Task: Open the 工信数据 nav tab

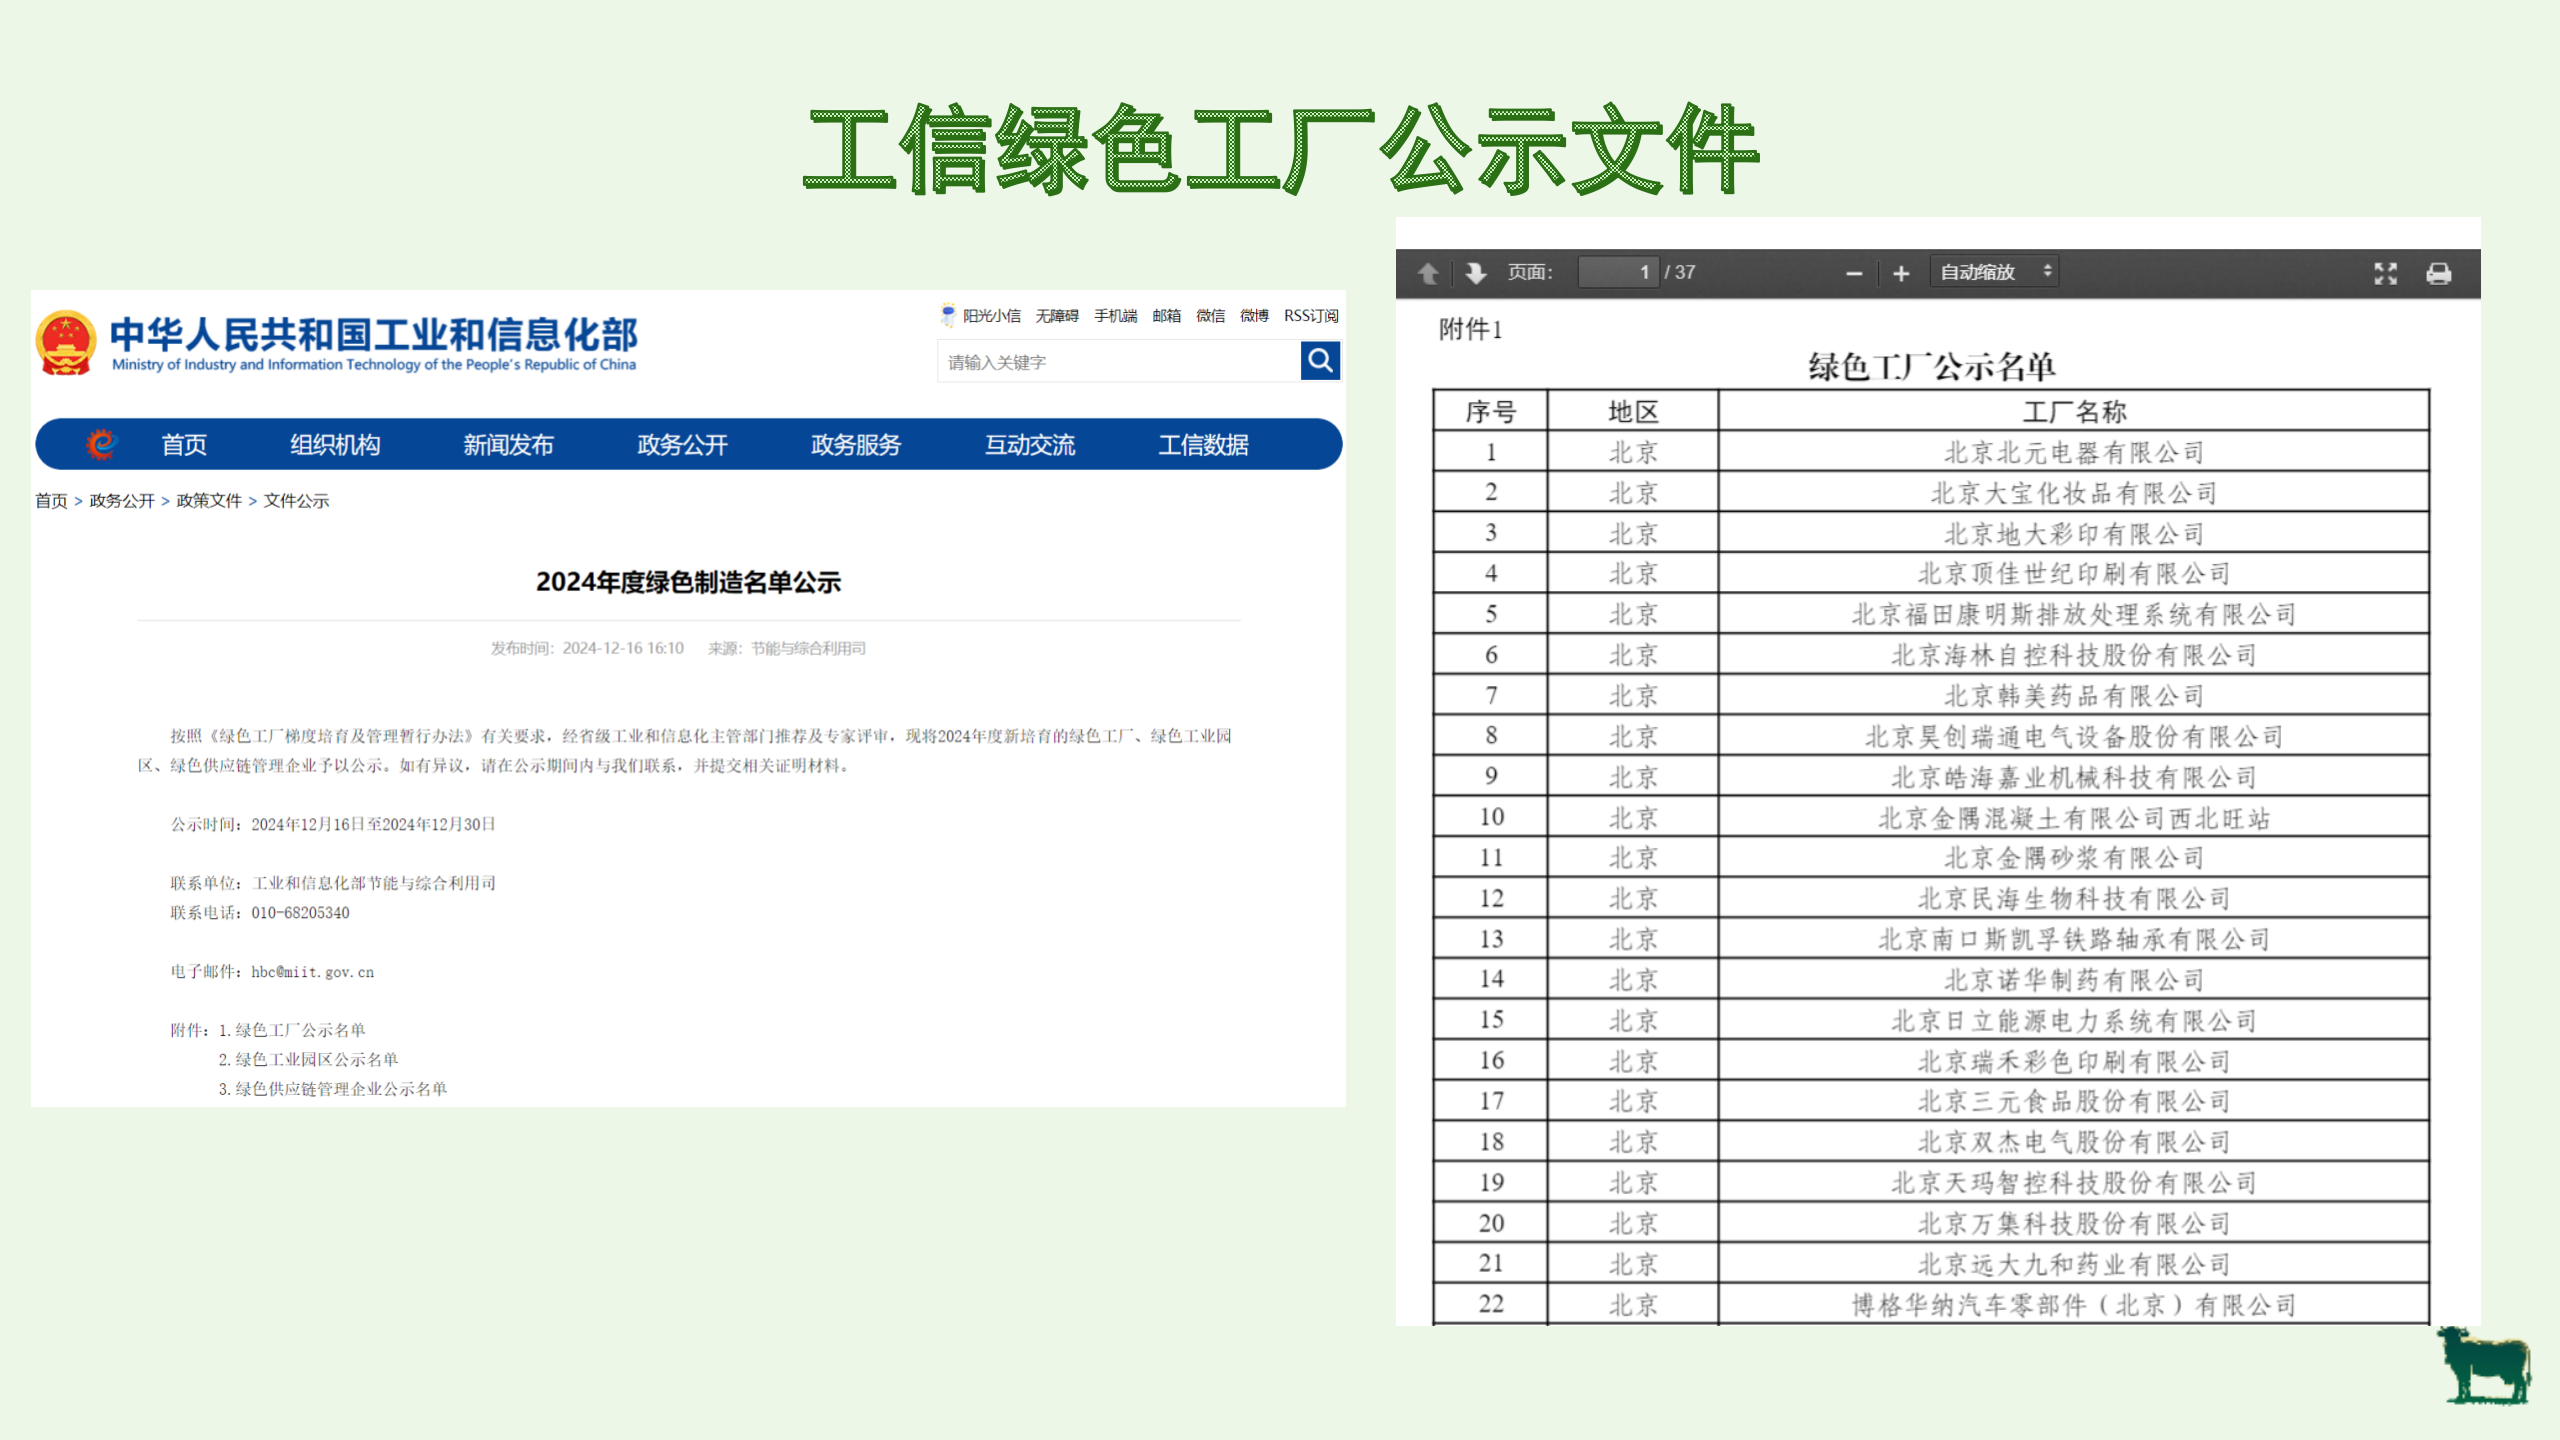Action: [1203, 445]
